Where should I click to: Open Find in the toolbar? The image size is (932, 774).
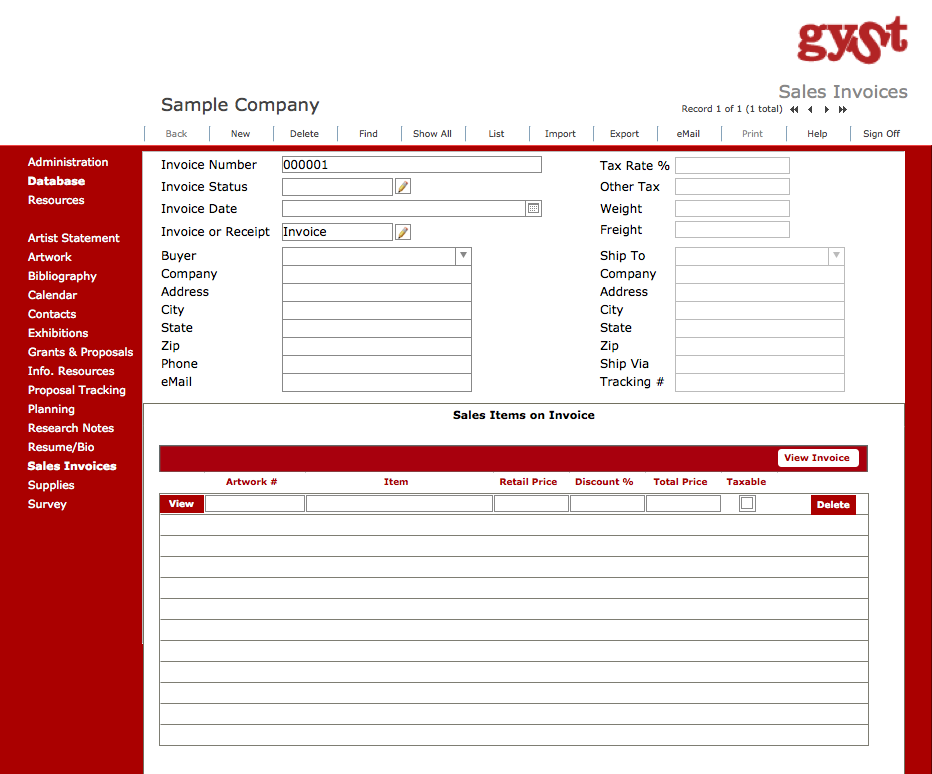[368, 134]
